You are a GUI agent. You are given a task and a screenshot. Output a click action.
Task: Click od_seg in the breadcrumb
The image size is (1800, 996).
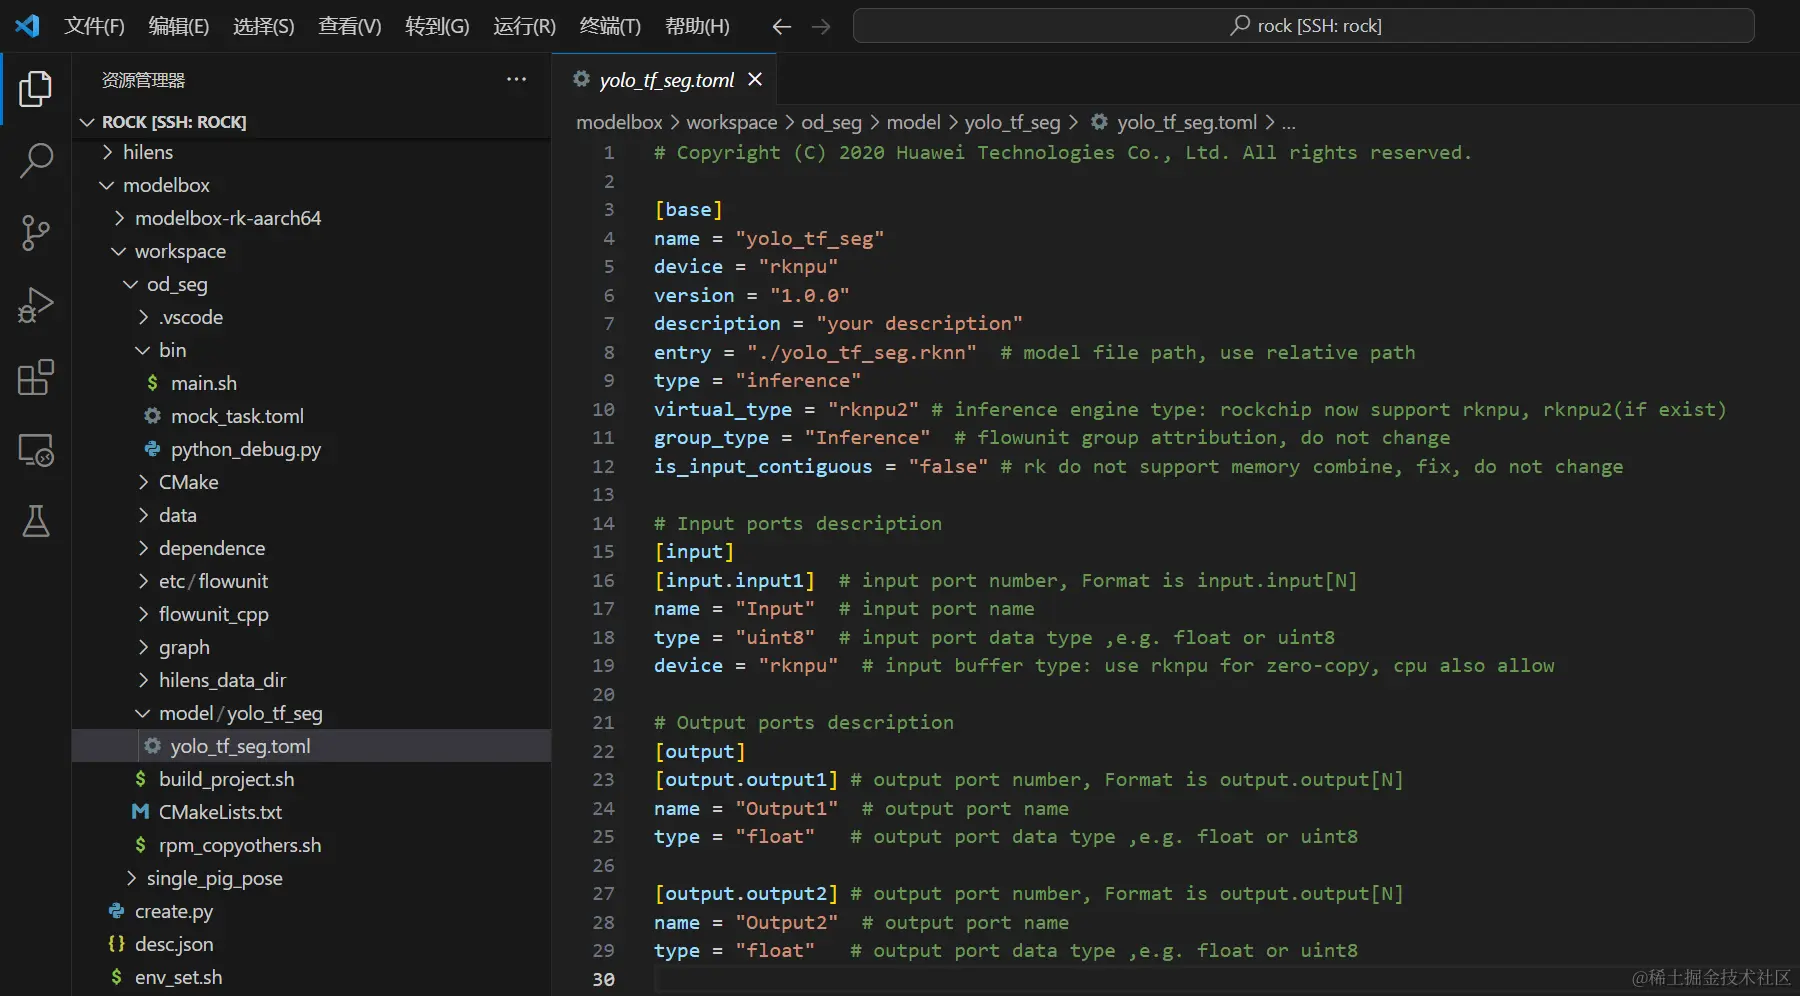[831, 122]
